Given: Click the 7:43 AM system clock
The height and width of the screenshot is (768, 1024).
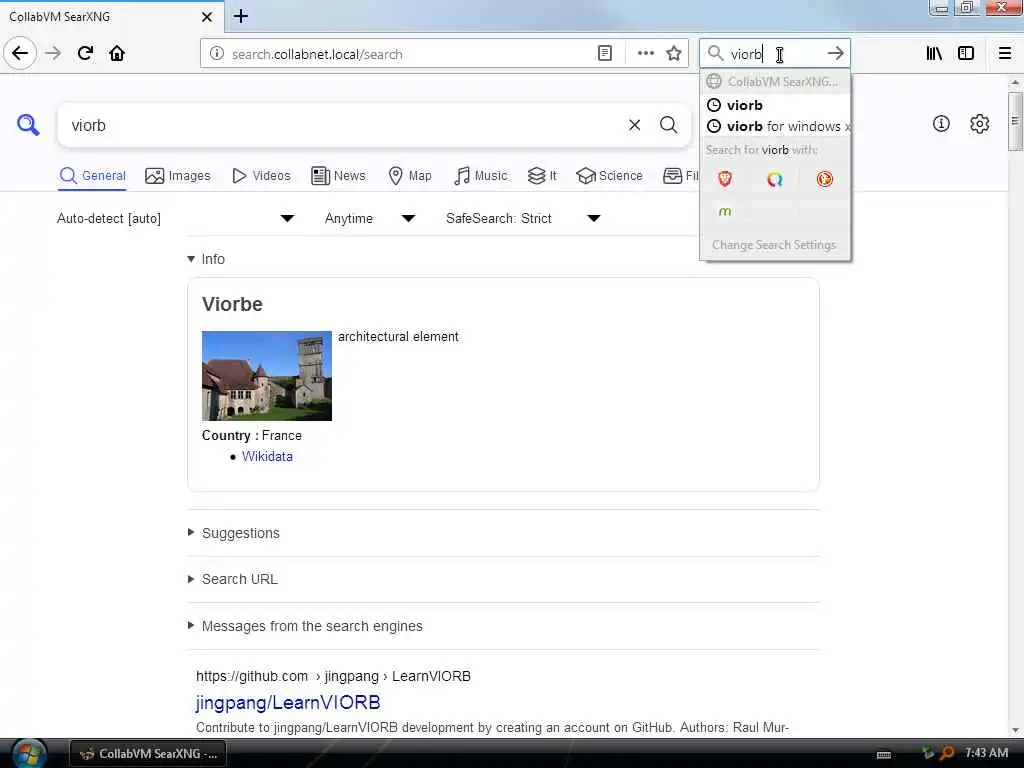Looking at the screenshot, I should point(986,752).
